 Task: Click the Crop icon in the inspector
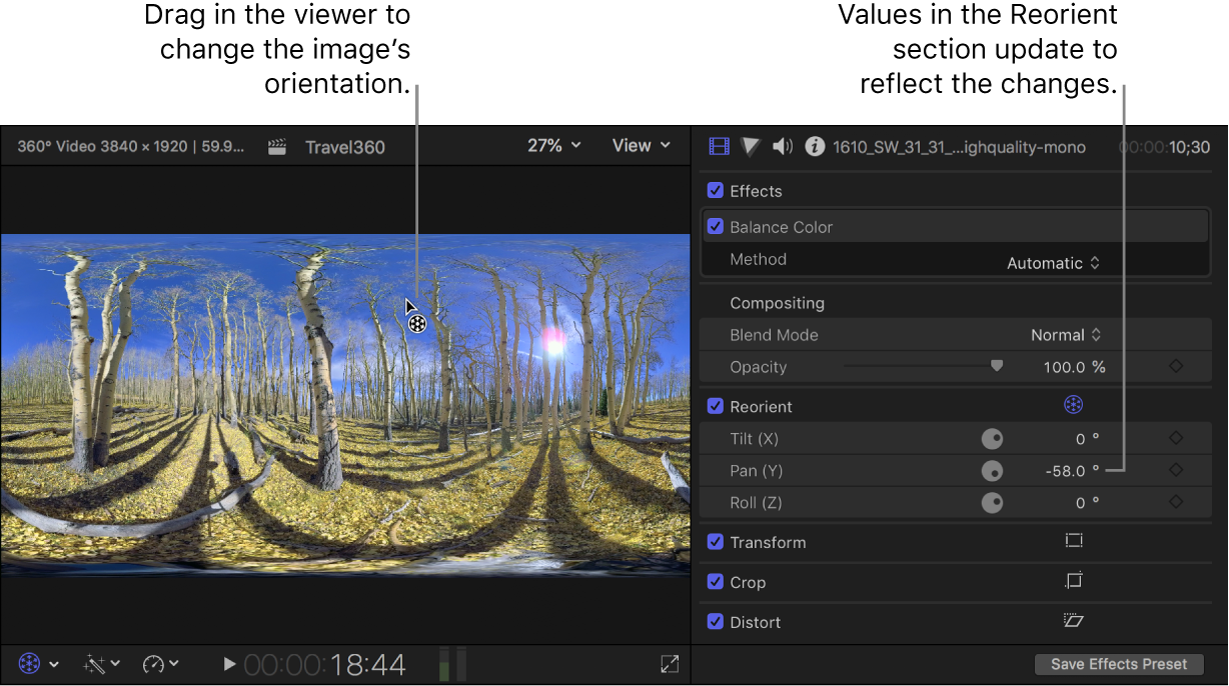[x=1073, y=581]
